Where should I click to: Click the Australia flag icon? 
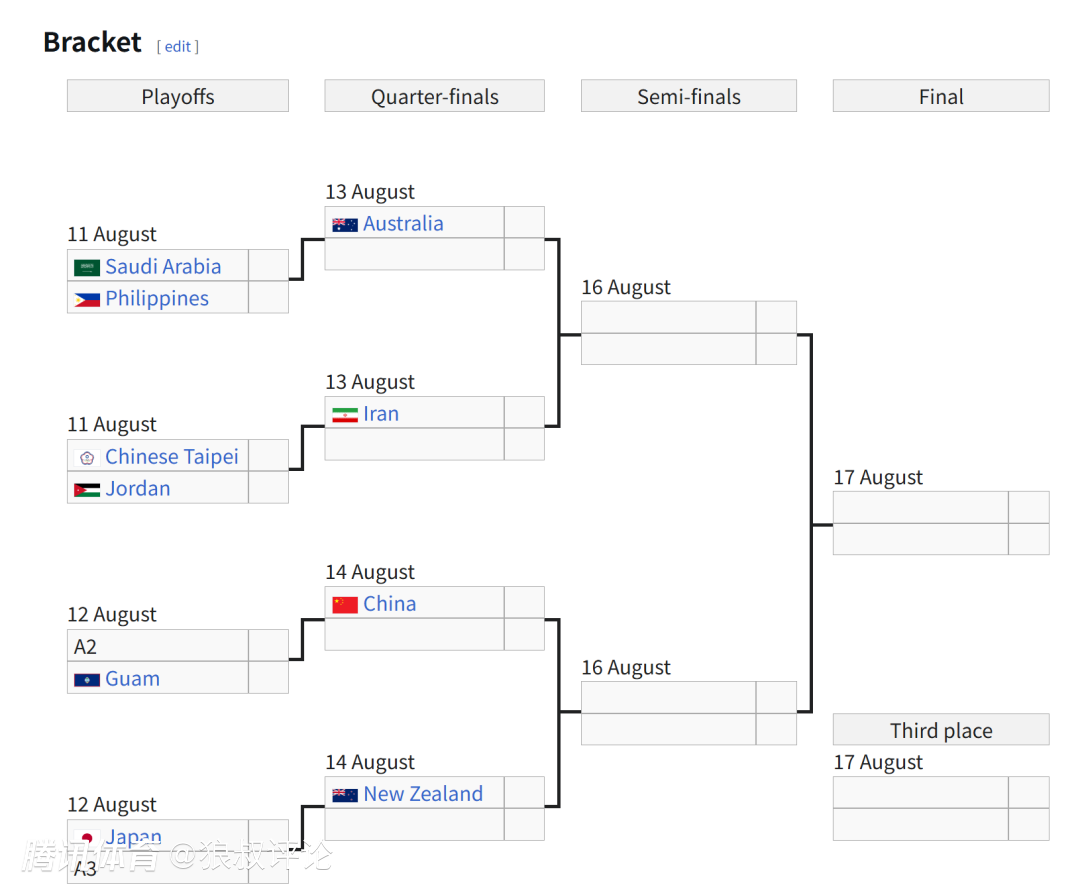345,225
